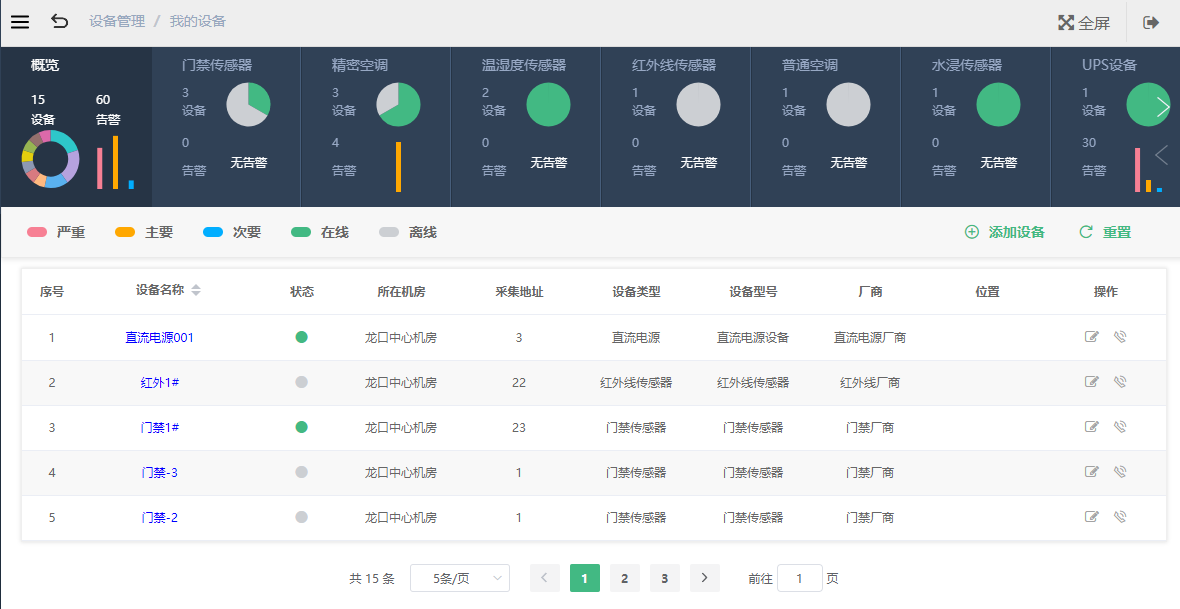Click the status dot for 直流电源001

302,337
